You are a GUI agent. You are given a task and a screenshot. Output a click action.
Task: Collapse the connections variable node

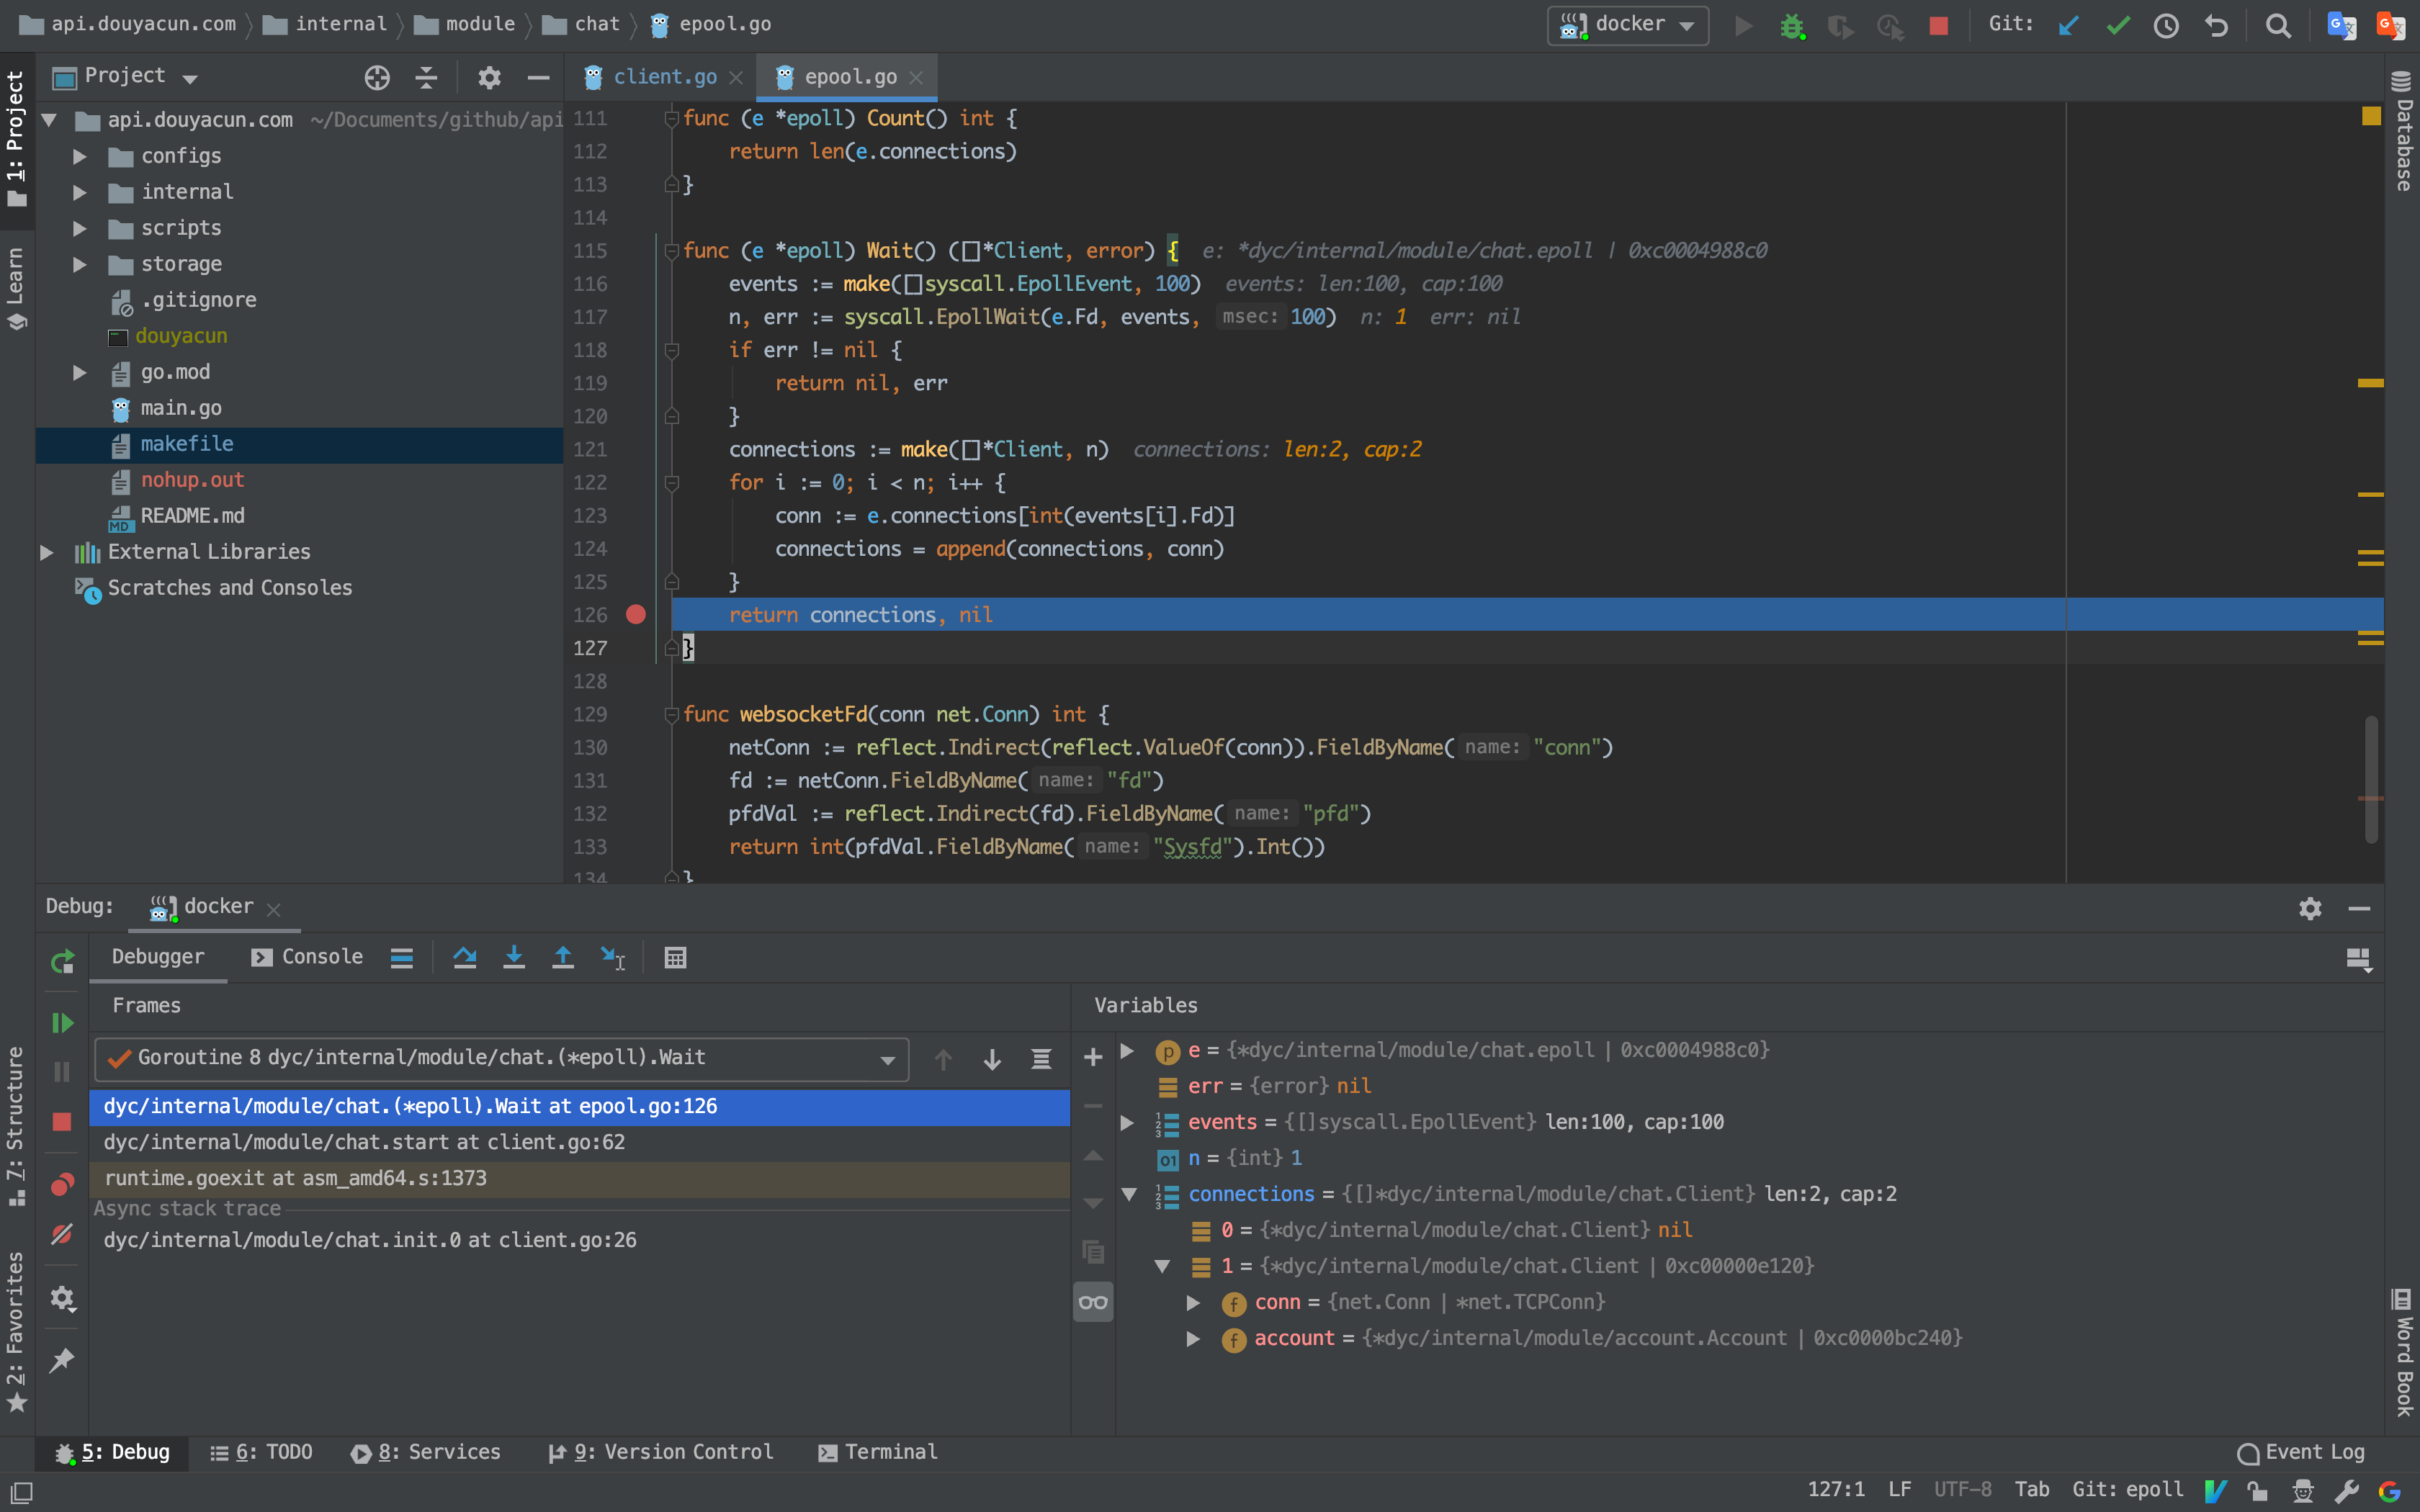pos(1129,1194)
